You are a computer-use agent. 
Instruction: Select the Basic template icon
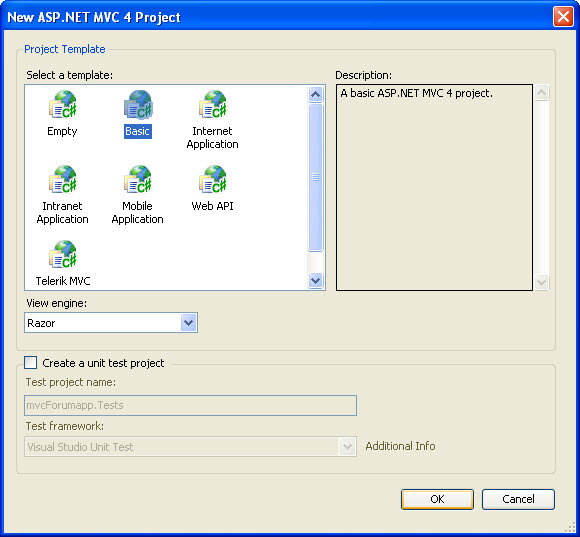click(138, 104)
